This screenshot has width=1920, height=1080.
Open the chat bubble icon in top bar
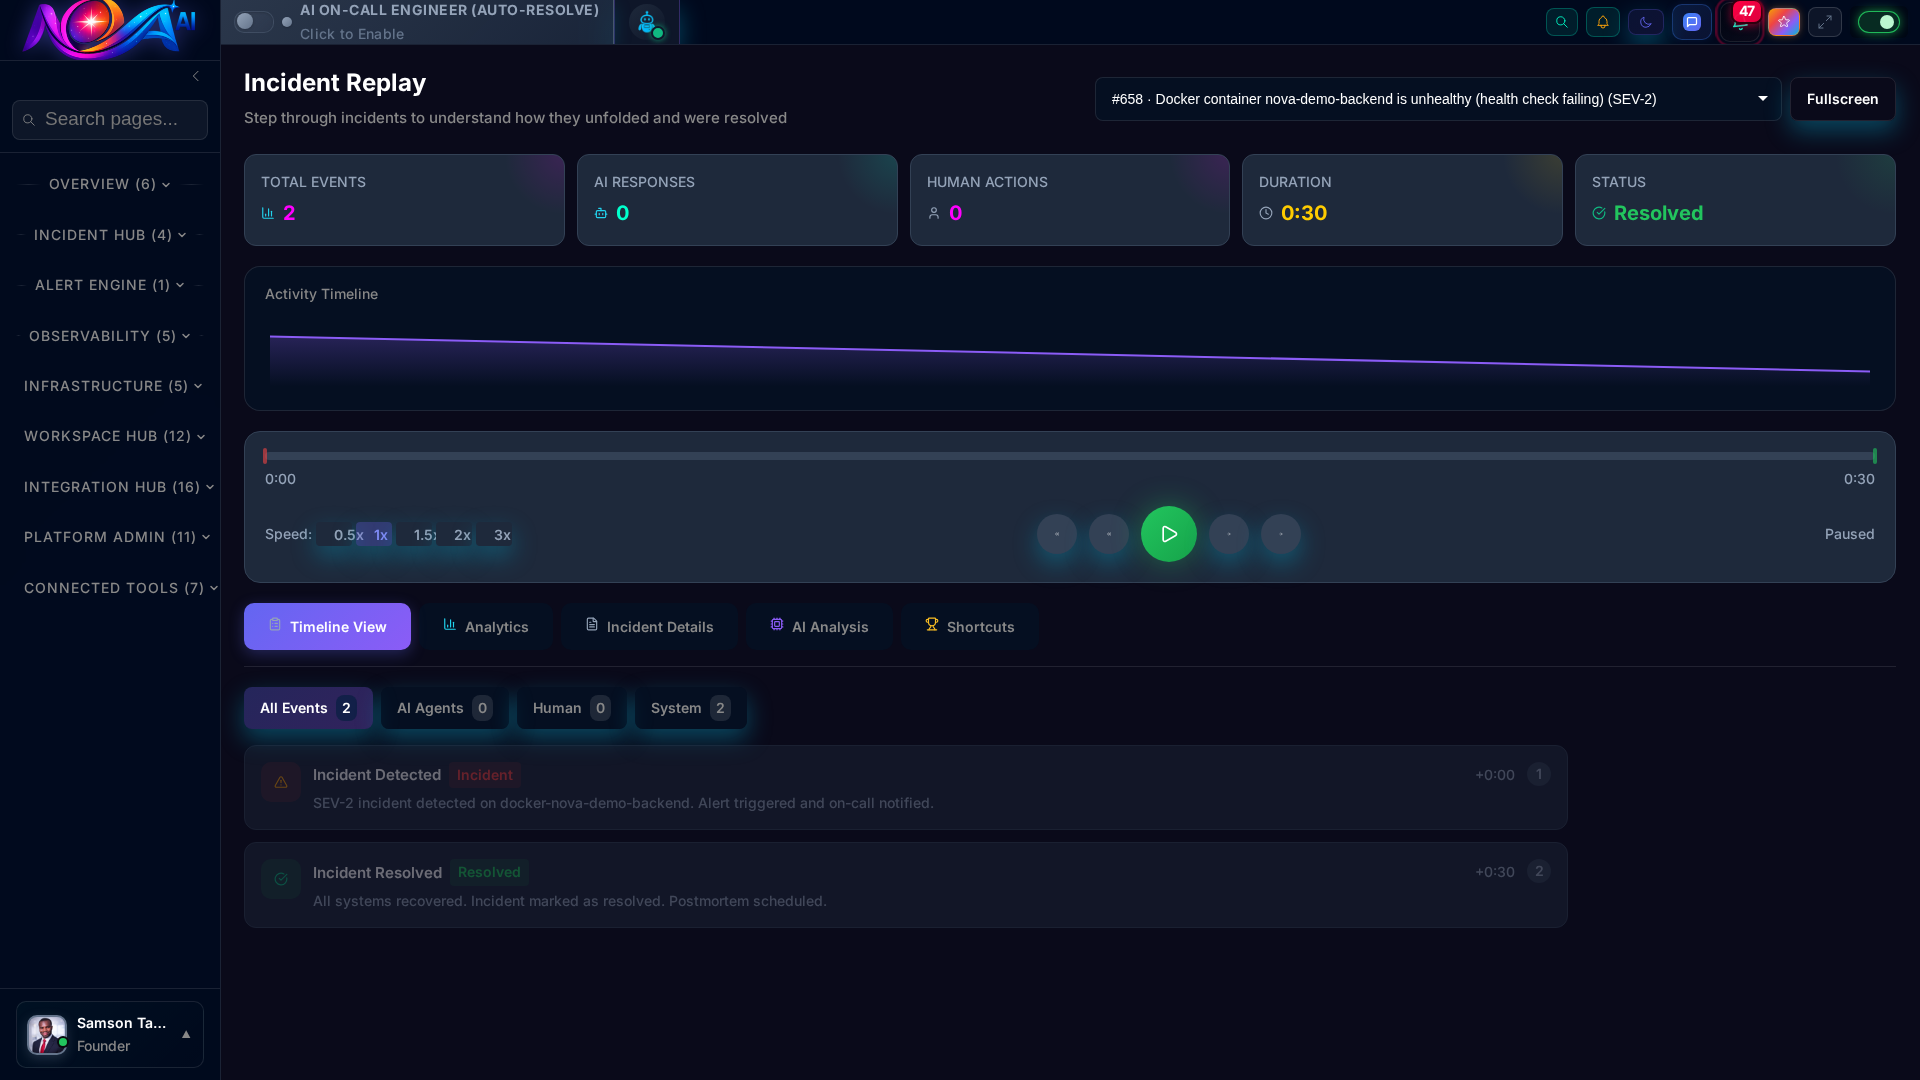click(1692, 21)
